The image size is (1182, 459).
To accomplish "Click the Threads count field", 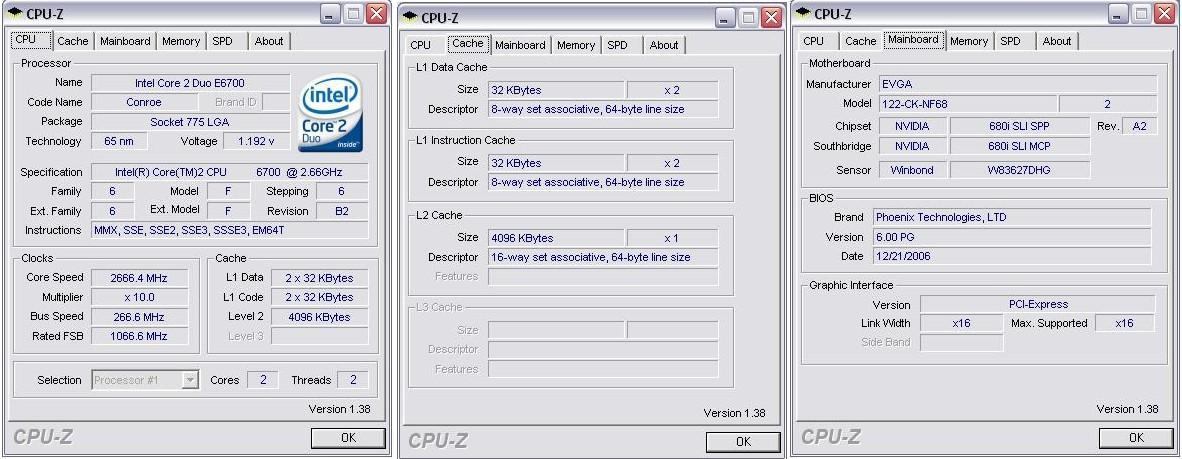I will pyautogui.click(x=353, y=380).
